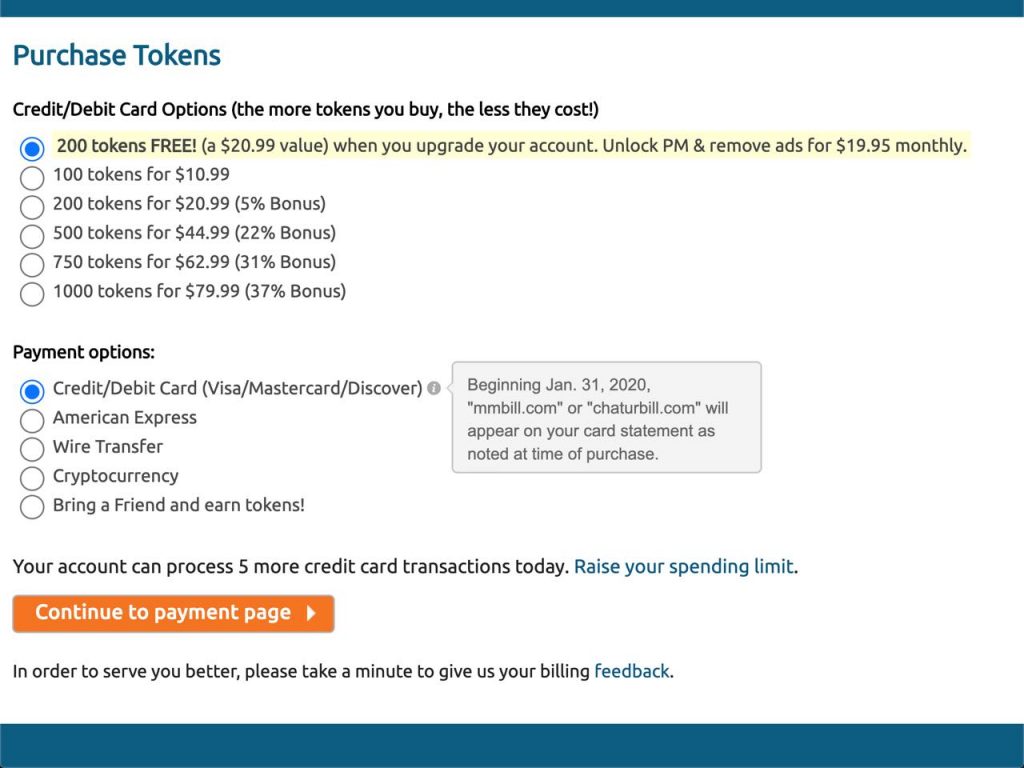
Task: Choose 750 tokens for $62.99 option
Action: point(32,264)
